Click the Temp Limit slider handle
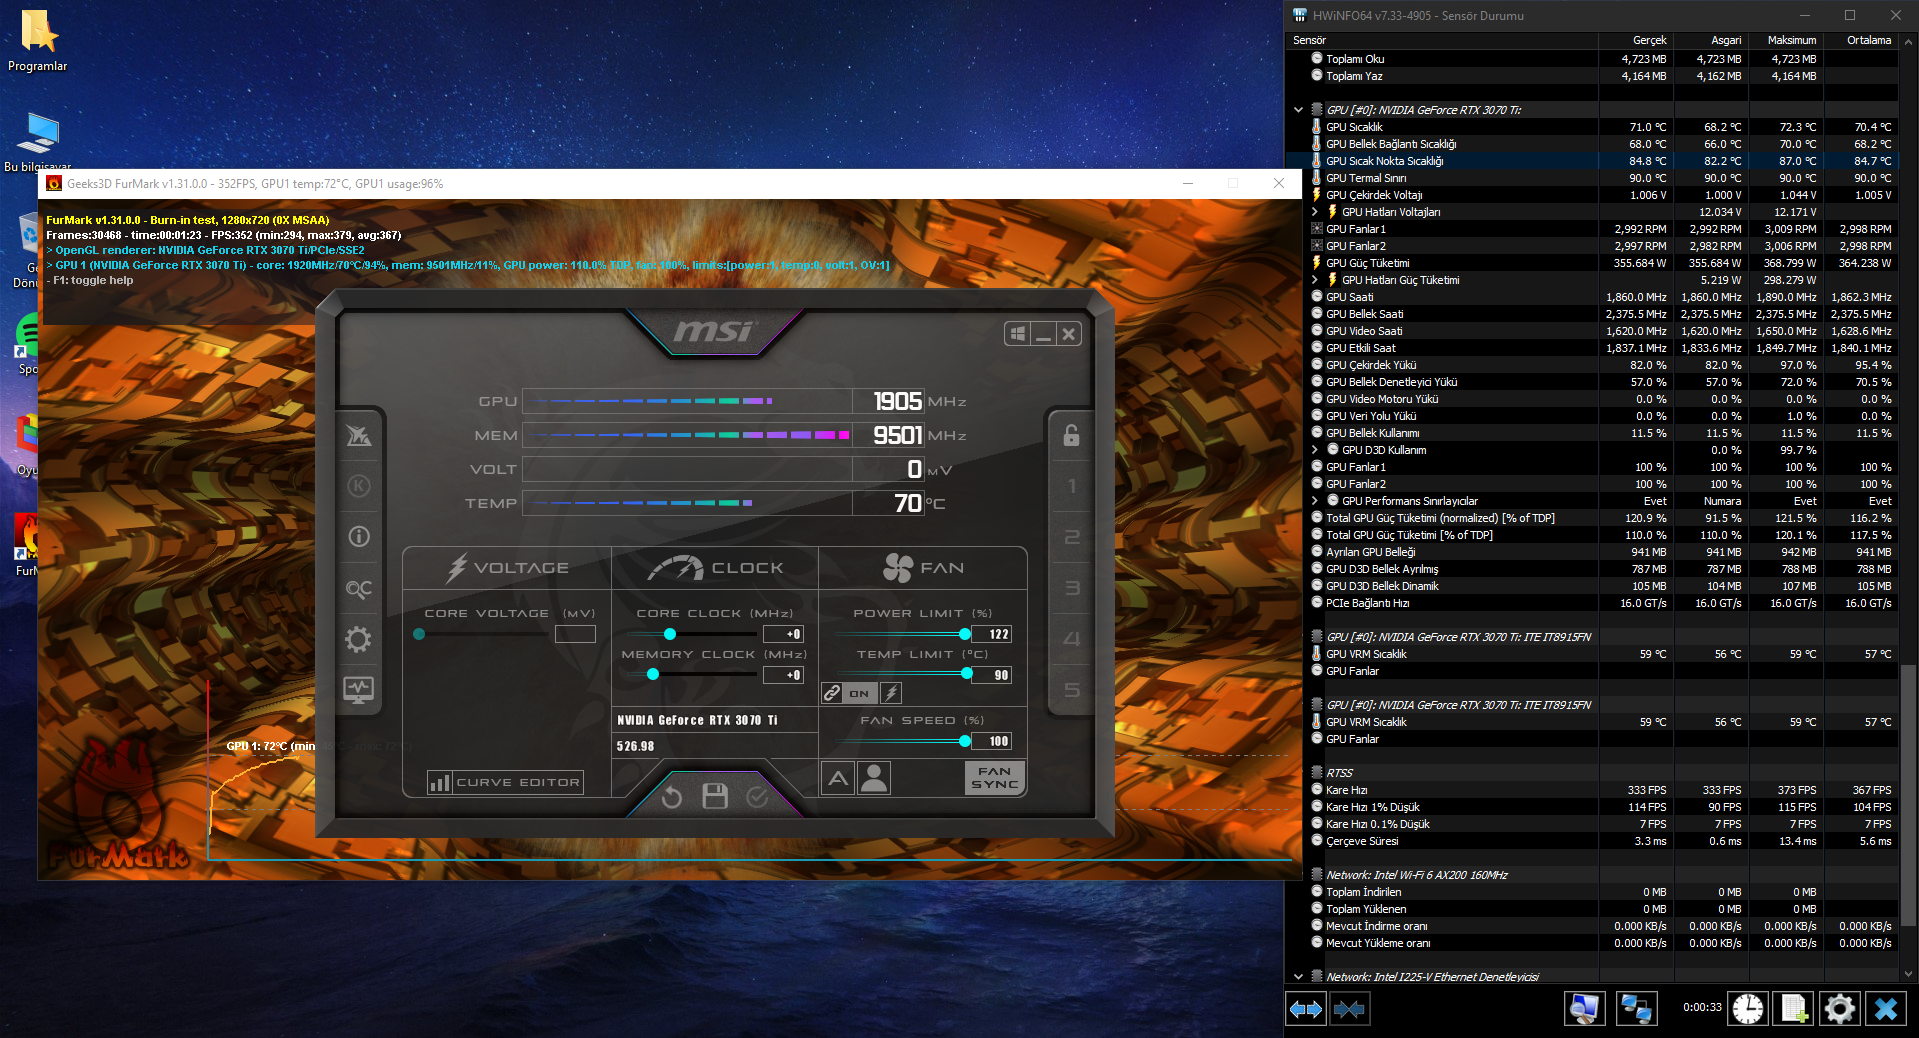The width and height of the screenshot is (1919, 1038). (x=967, y=674)
